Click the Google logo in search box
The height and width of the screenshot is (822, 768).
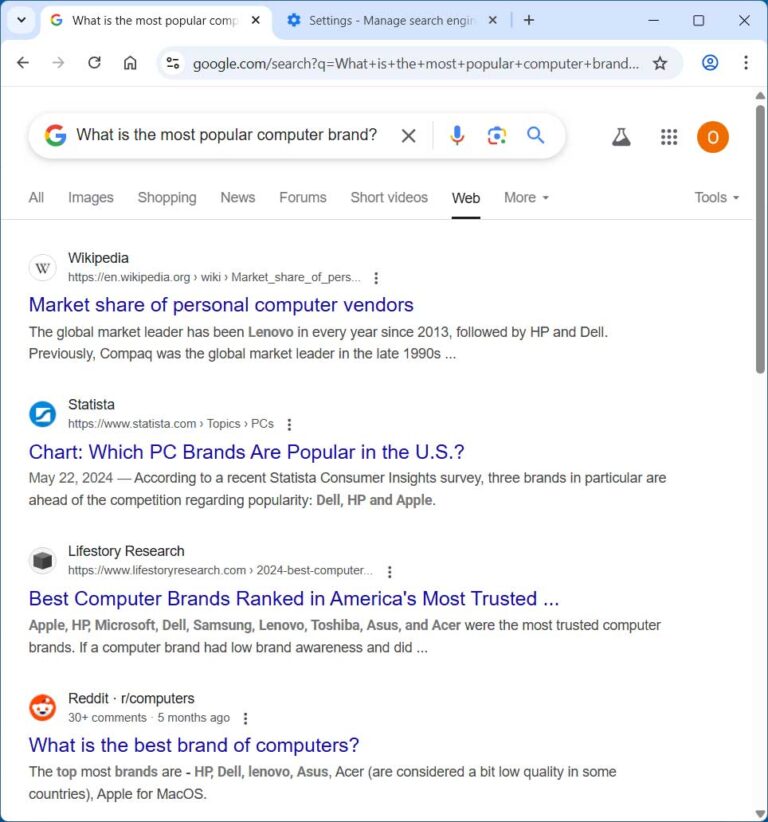point(55,135)
